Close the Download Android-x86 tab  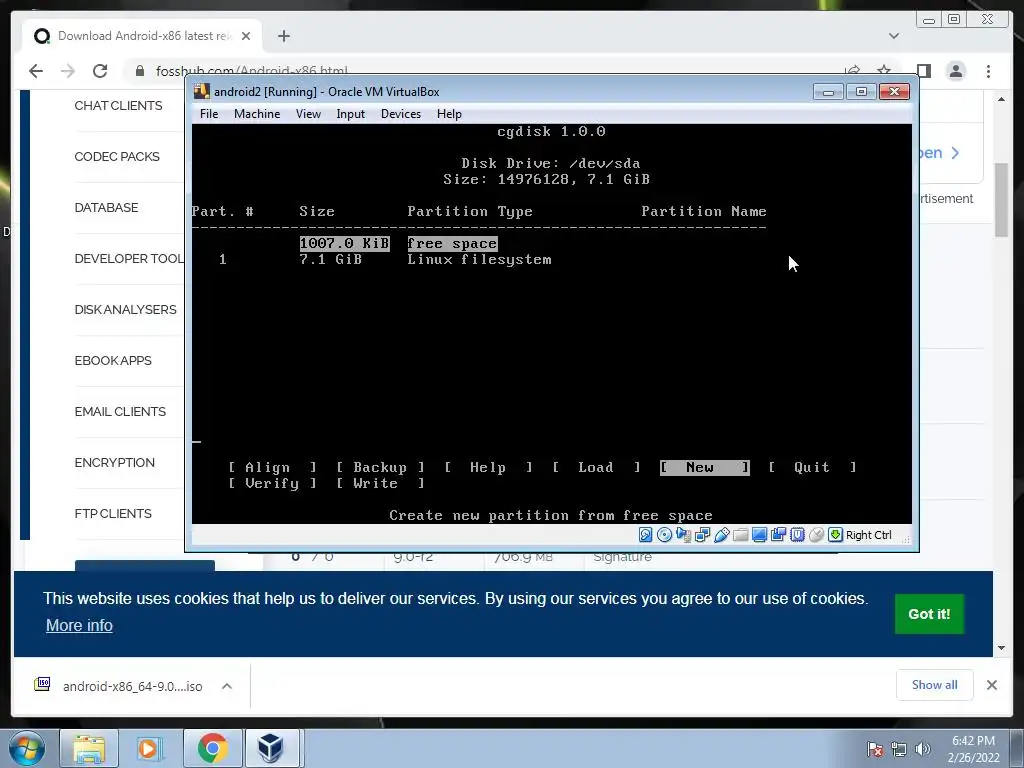coord(246,36)
